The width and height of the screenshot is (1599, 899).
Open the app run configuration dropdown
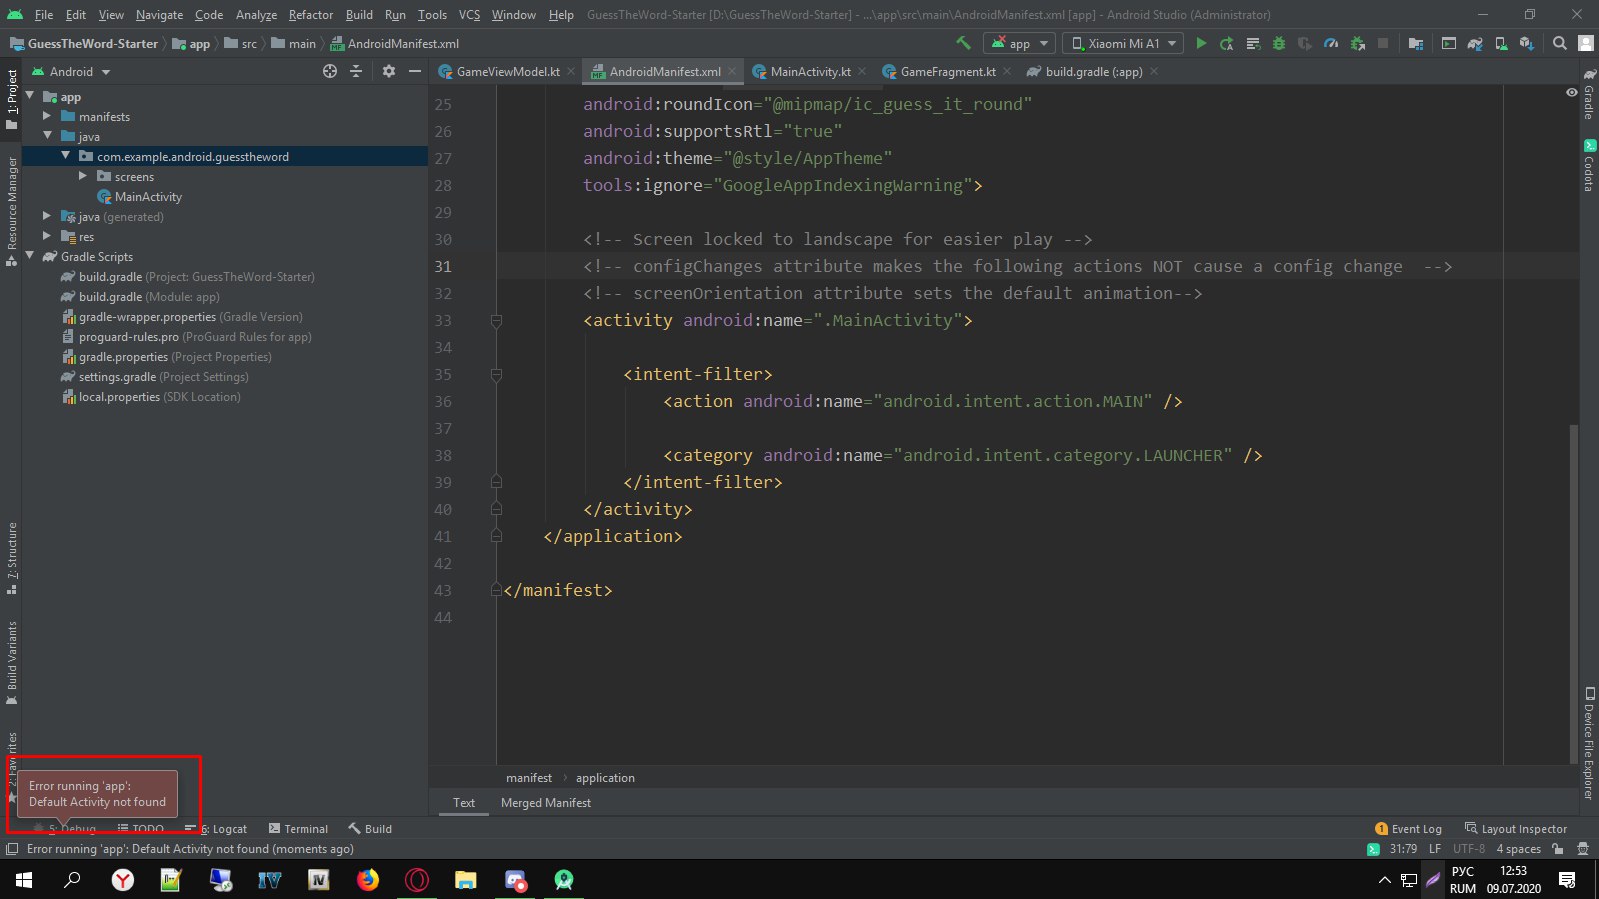tap(1019, 43)
